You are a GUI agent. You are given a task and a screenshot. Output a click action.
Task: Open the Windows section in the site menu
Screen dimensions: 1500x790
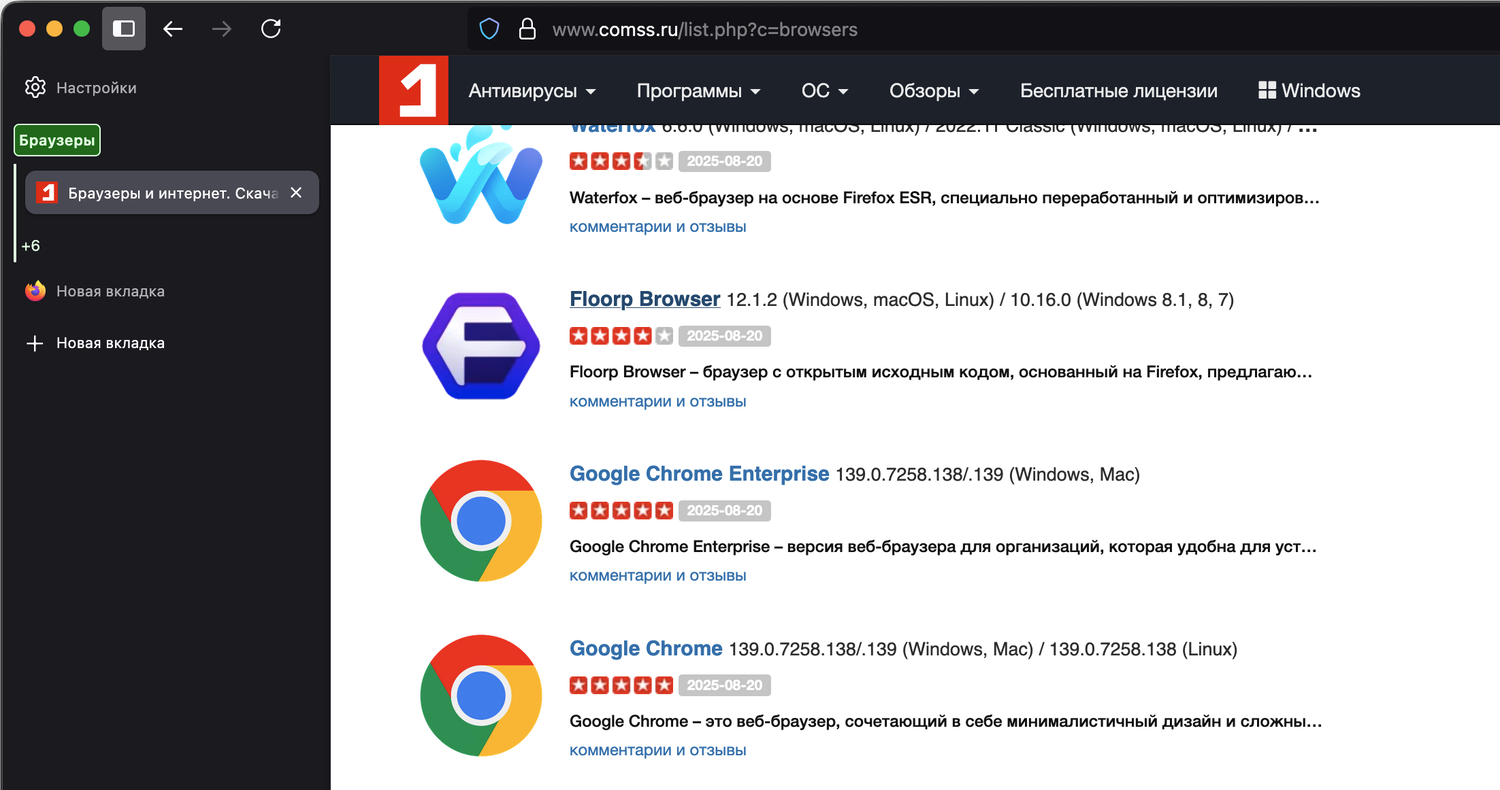pos(1309,91)
